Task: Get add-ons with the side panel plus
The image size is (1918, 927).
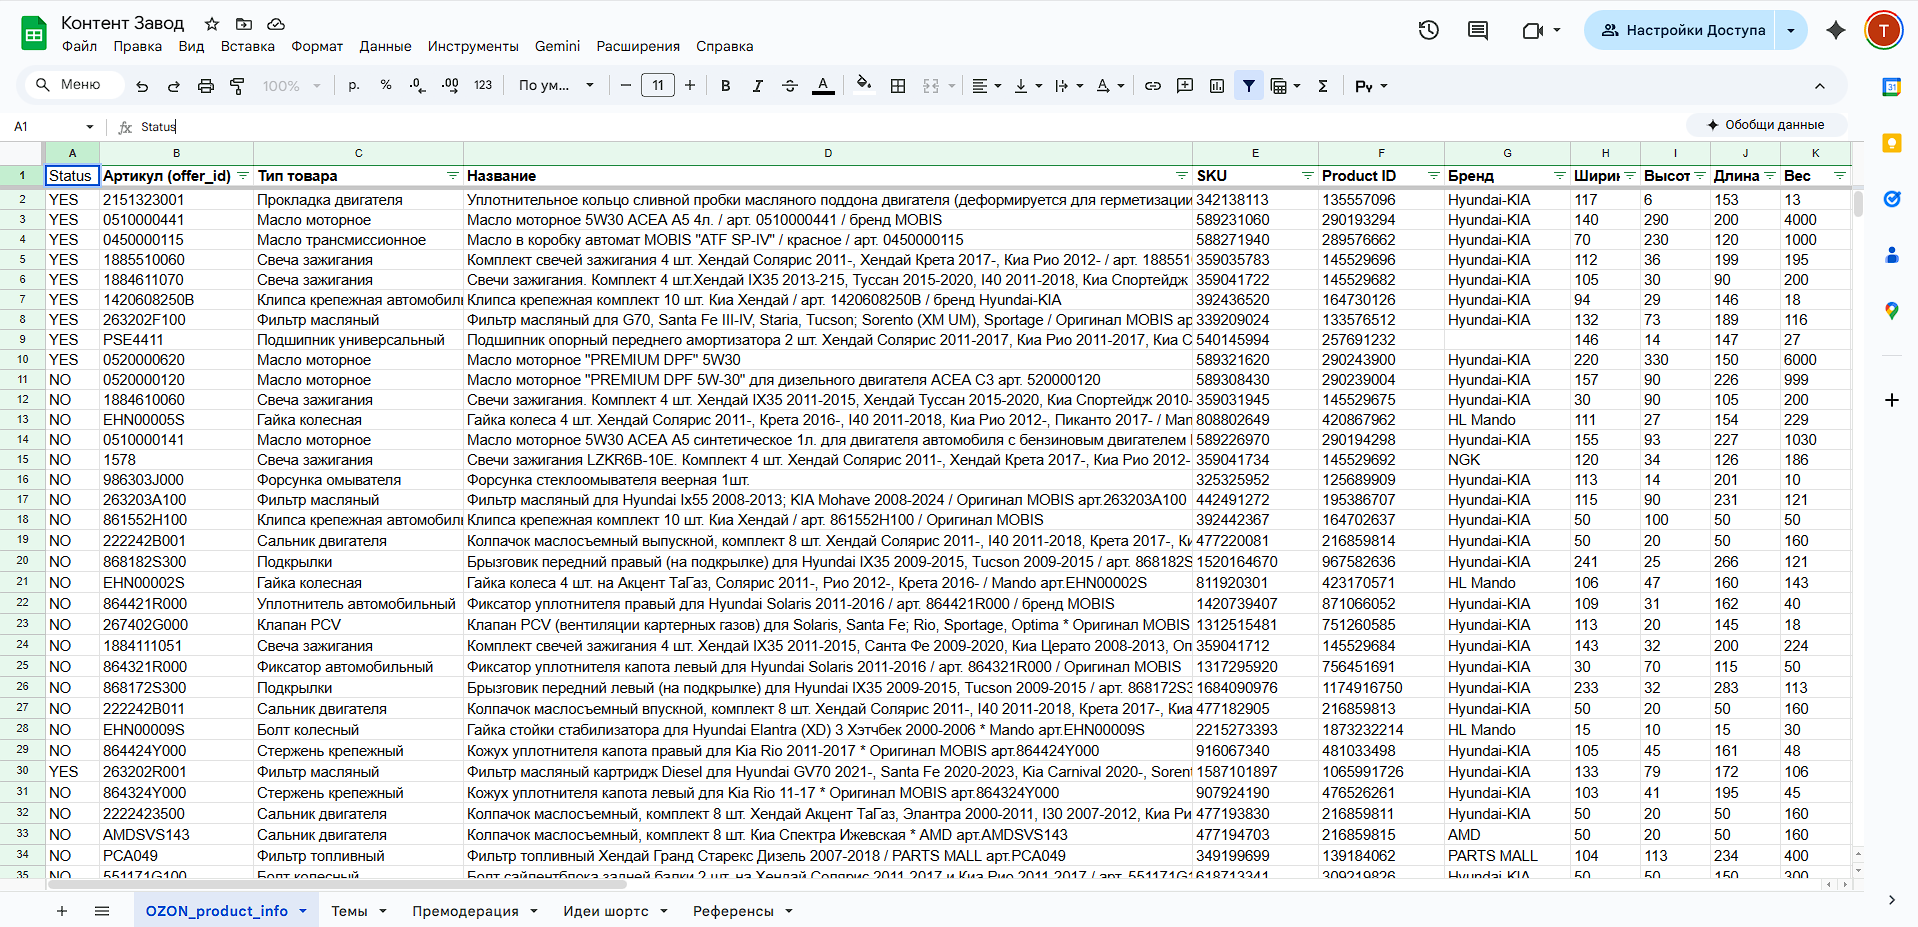Action: pos(1892,400)
